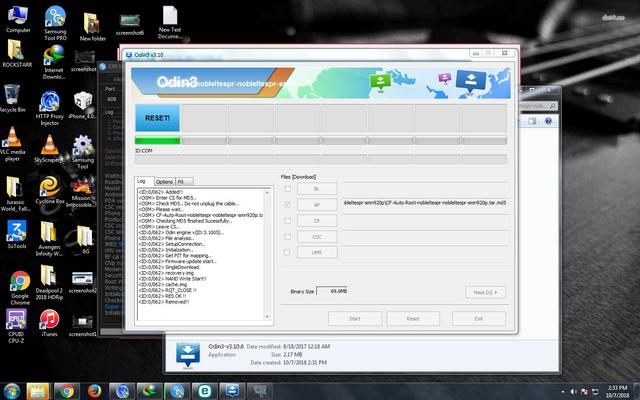The width and height of the screenshot is (640, 400).
Task: Click the Start button in Odin3
Action: [355, 318]
